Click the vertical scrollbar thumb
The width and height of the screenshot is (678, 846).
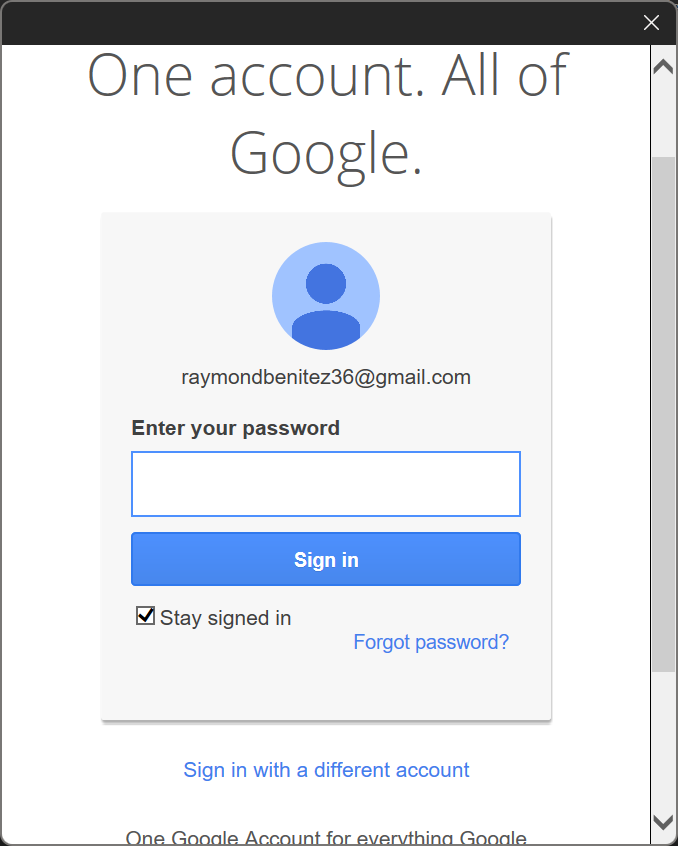click(663, 400)
